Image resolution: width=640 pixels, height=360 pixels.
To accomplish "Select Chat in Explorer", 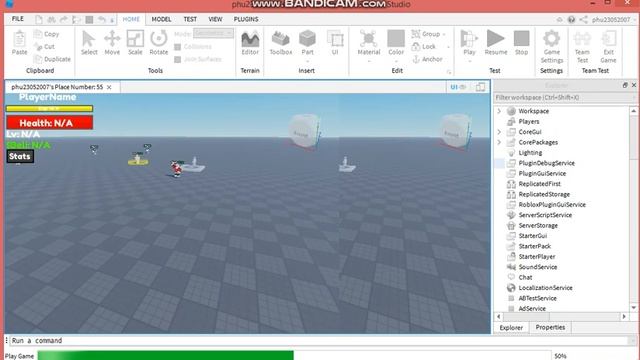I will point(525,278).
